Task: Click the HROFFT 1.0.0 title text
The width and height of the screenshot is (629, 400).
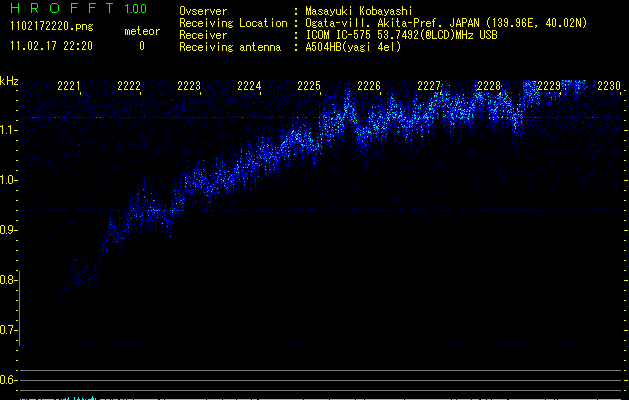Action: click(79, 8)
